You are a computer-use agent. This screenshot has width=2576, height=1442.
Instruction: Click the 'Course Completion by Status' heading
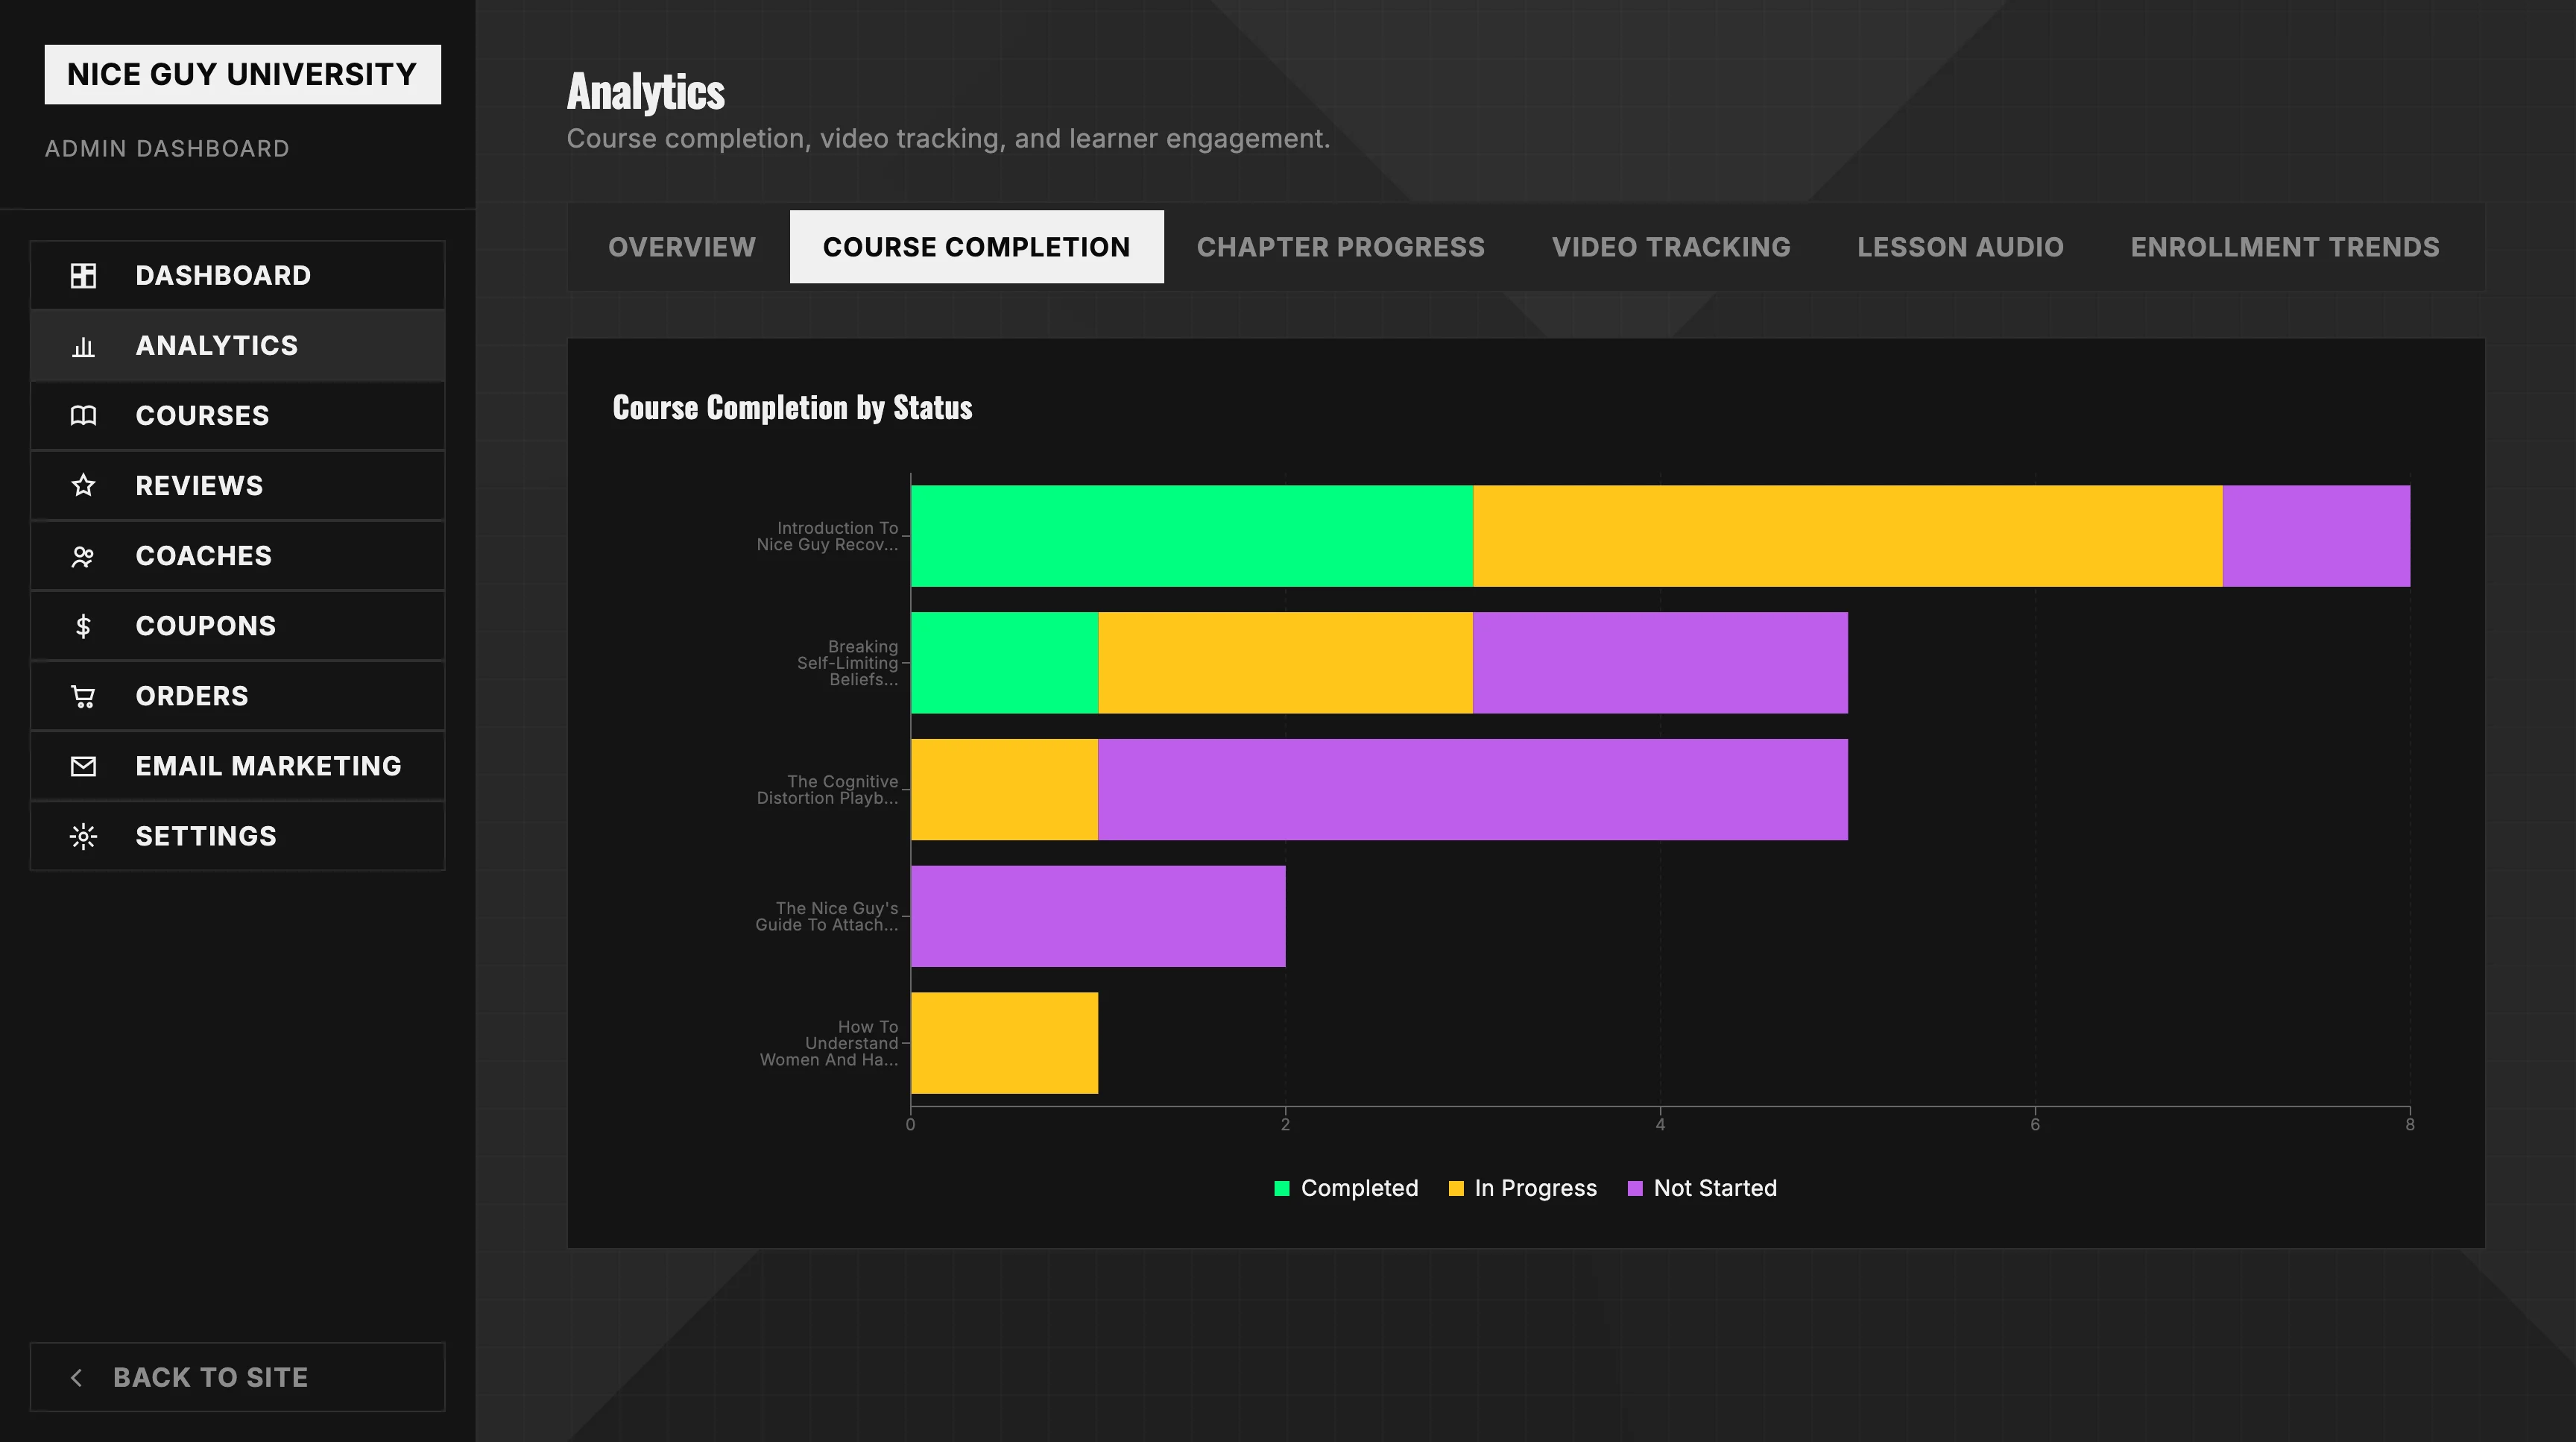tap(792, 408)
